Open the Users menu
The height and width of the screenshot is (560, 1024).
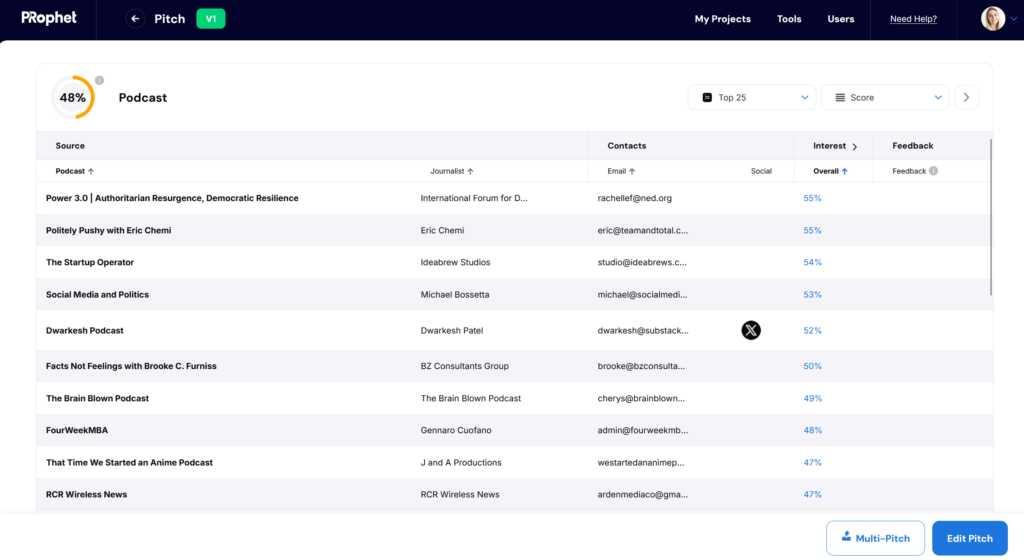840,19
